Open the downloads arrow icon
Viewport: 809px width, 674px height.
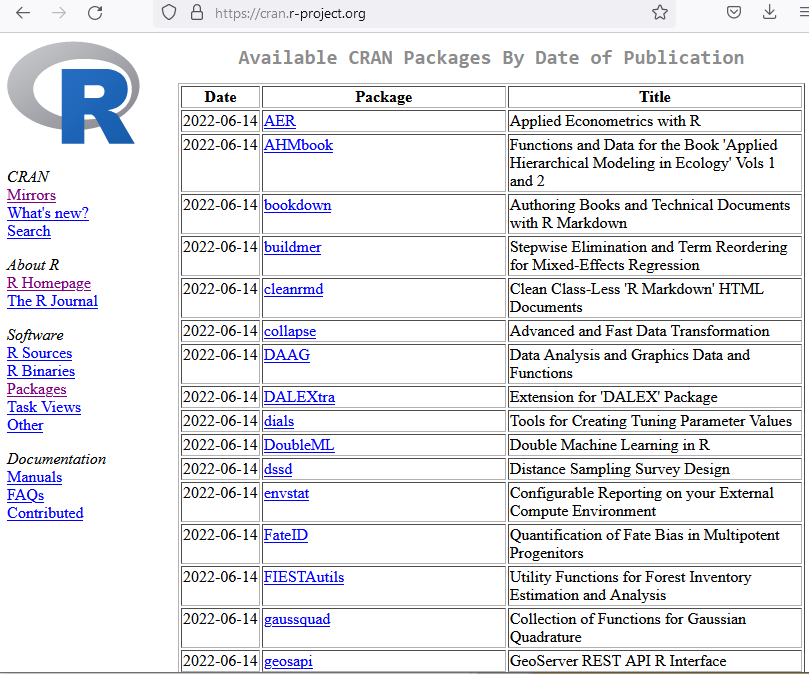coord(769,13)
